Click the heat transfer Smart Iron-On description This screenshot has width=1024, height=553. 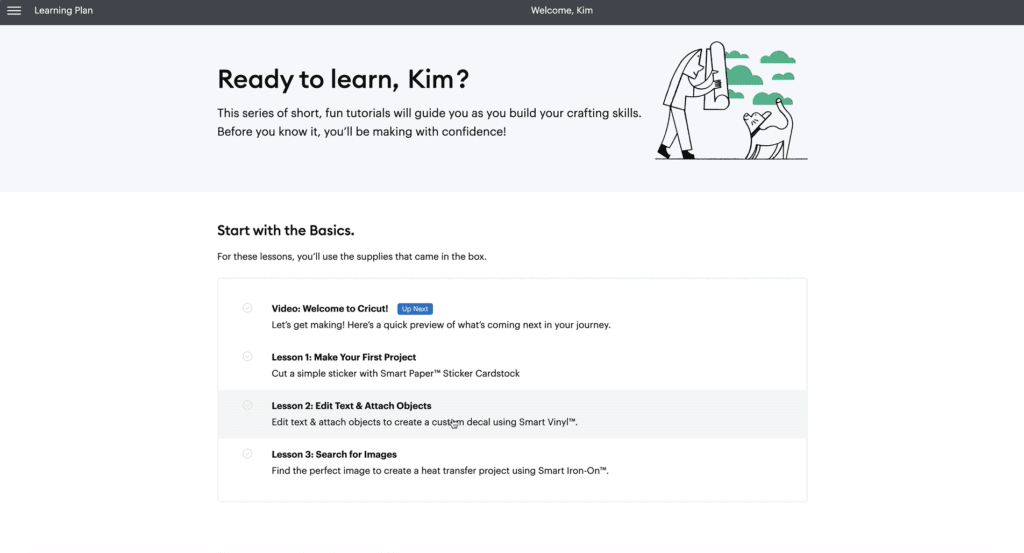(x=440, y=471)
